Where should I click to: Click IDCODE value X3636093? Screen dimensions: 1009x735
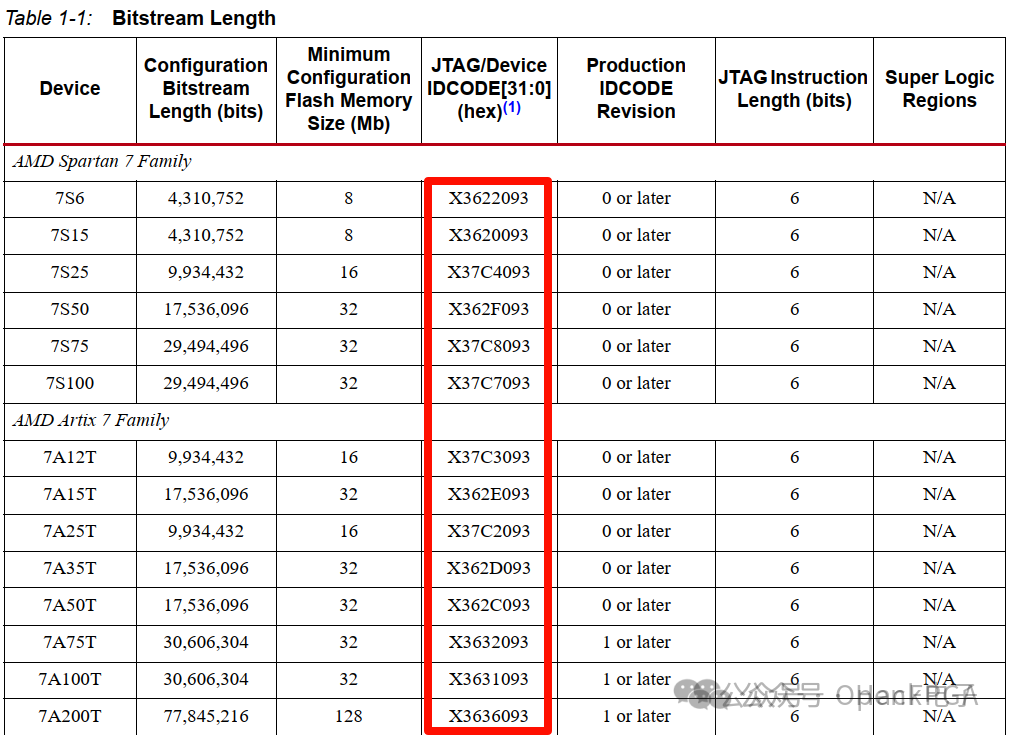(488, 716)
